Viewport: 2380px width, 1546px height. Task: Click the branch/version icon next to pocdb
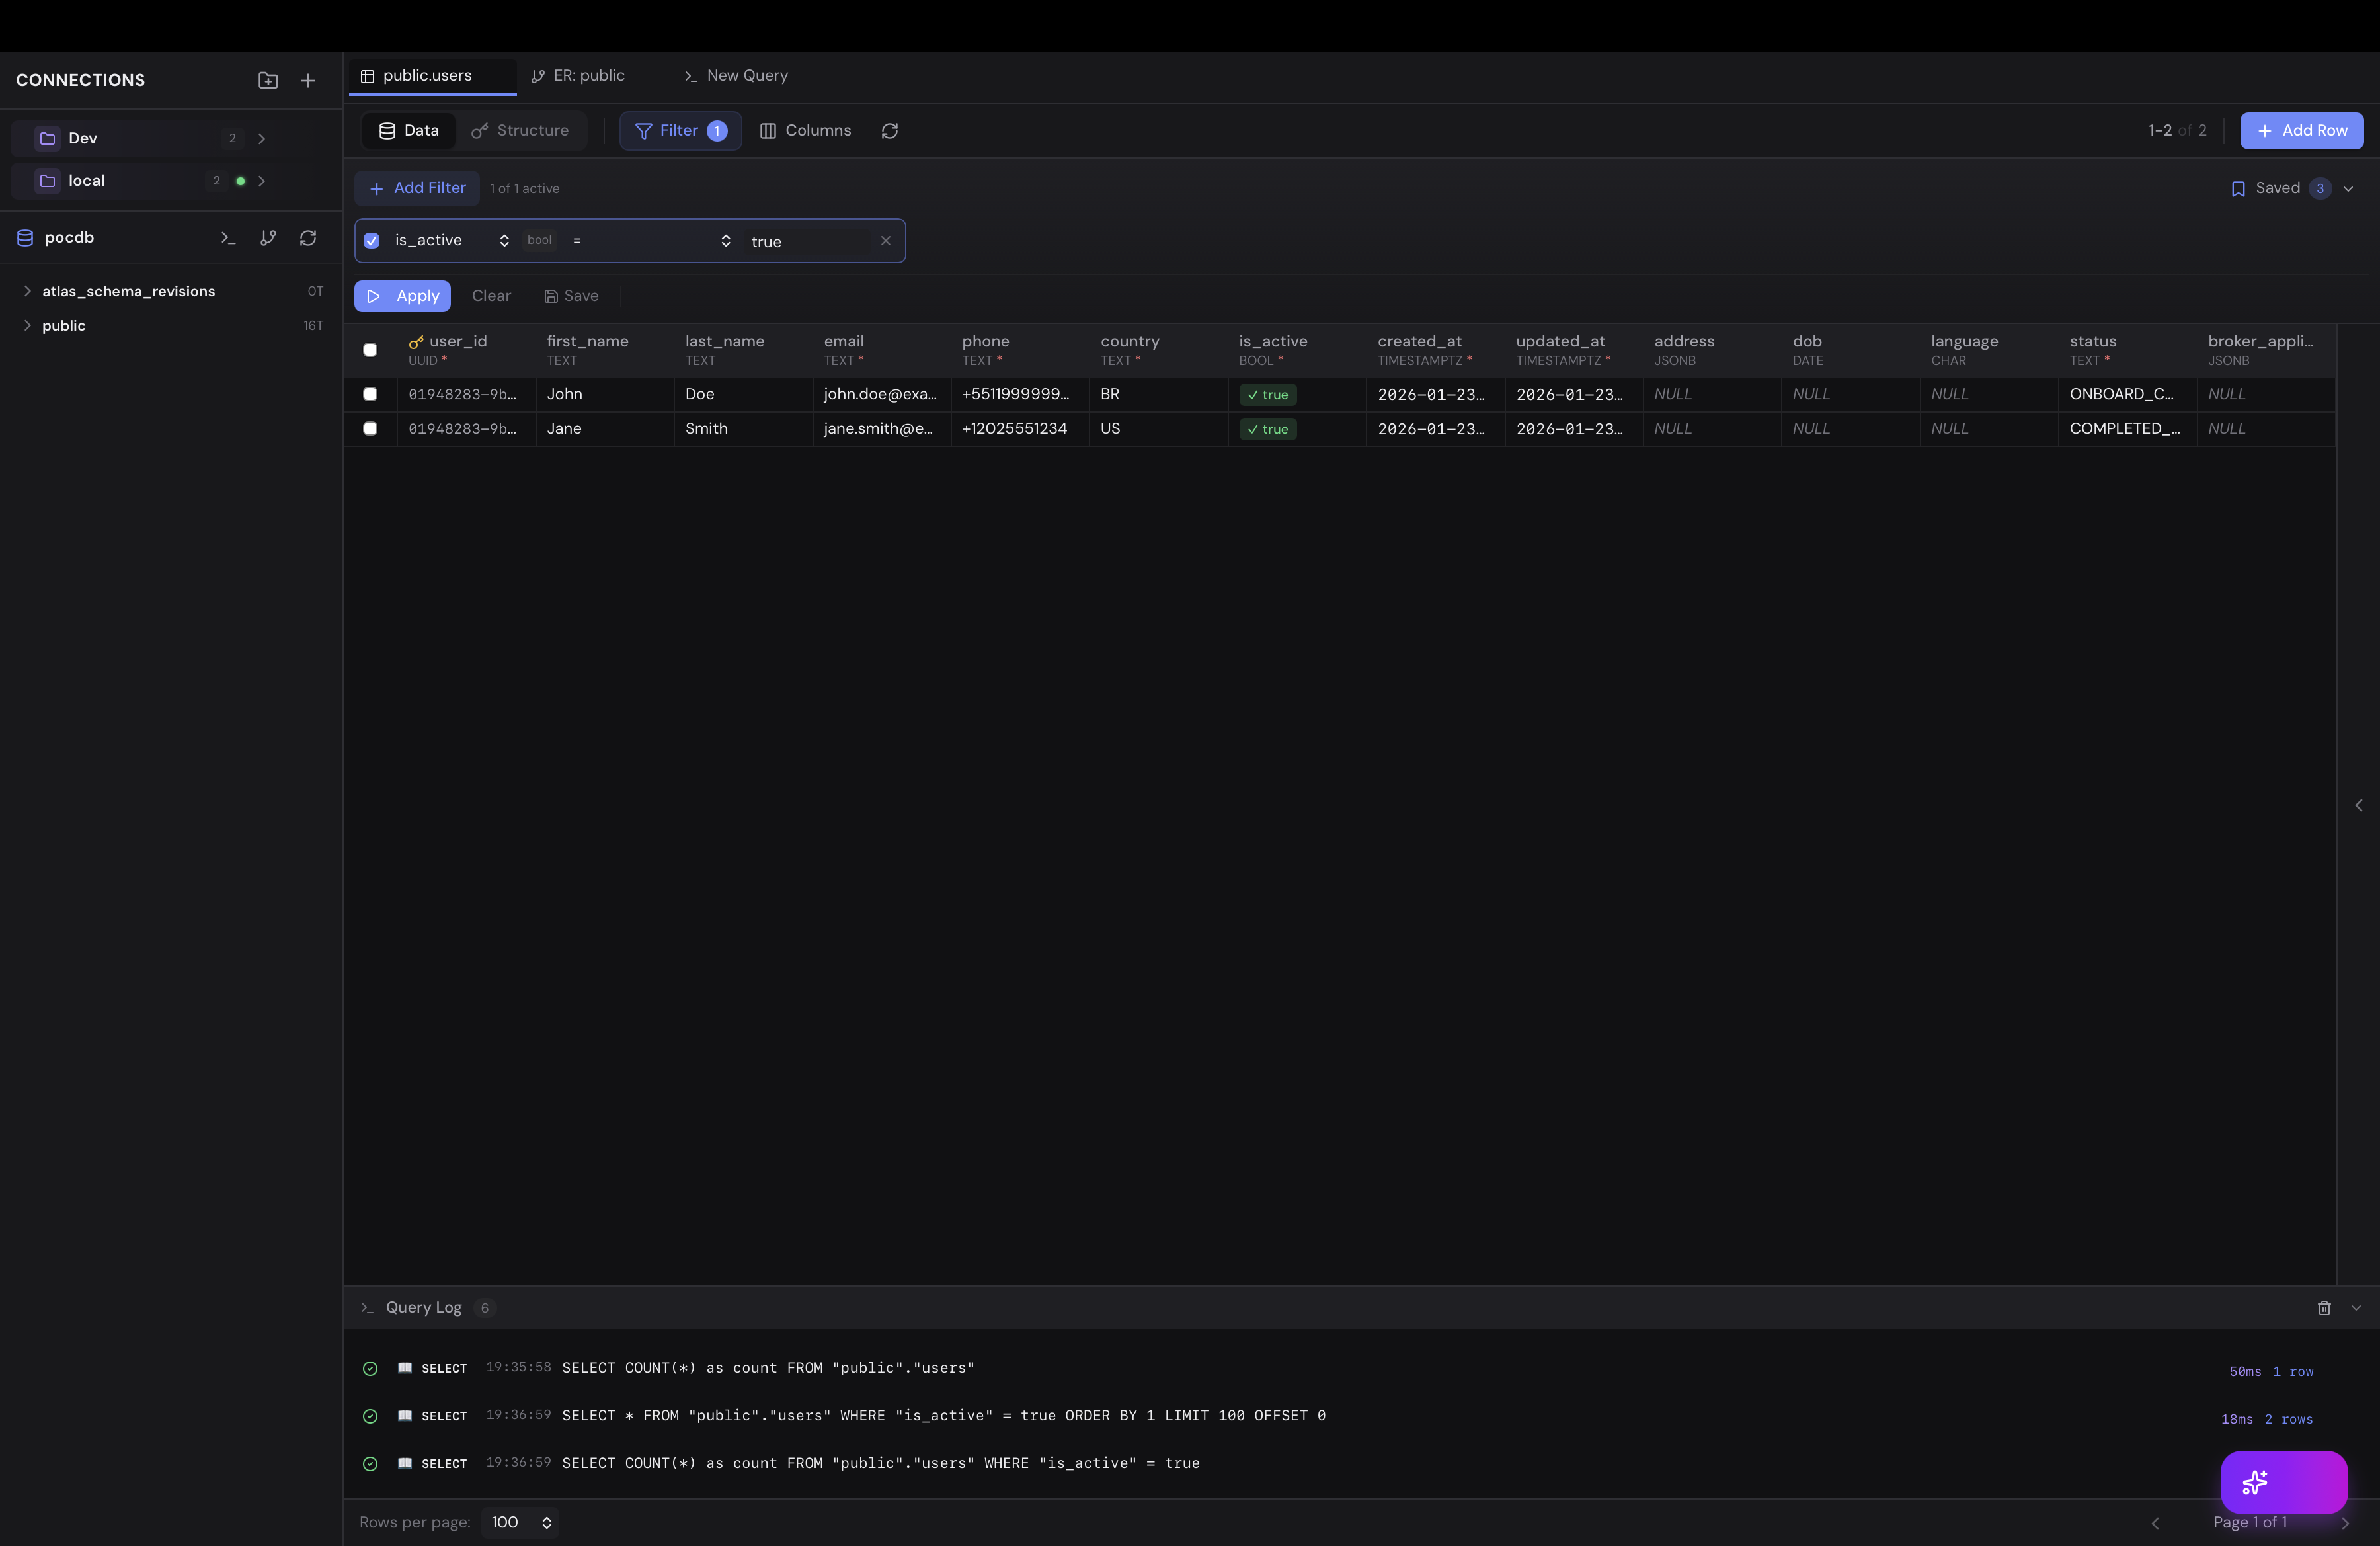point(268,238)
